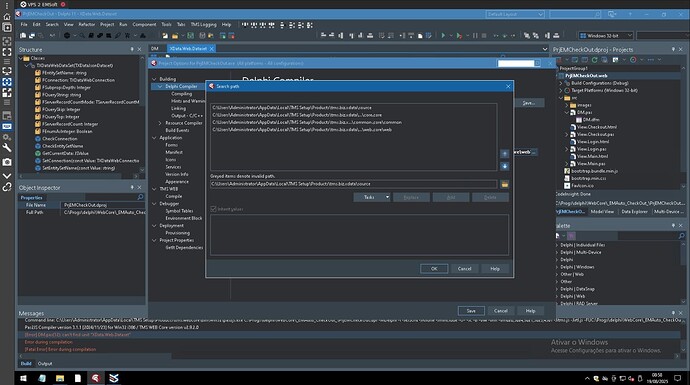Click the Stop program toolbar icon

pyautogui.click(x=484, y=36)
